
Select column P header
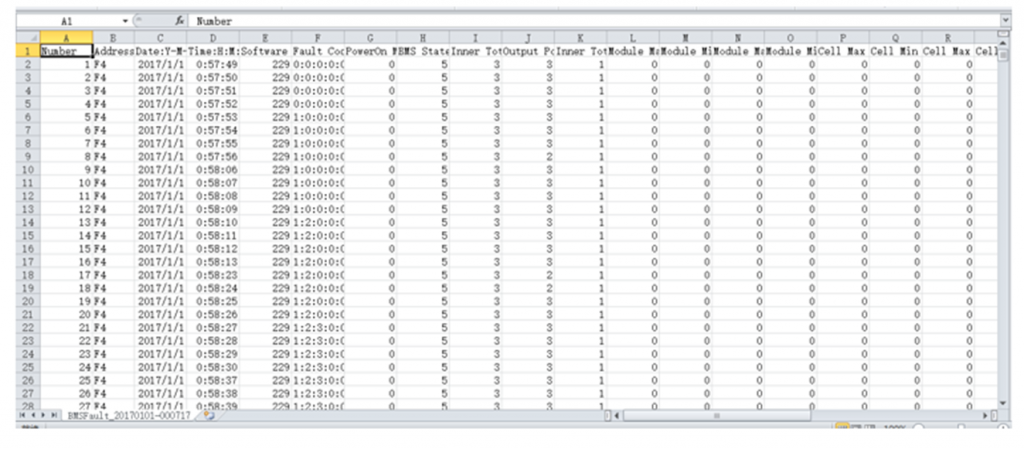click(842, 38)
